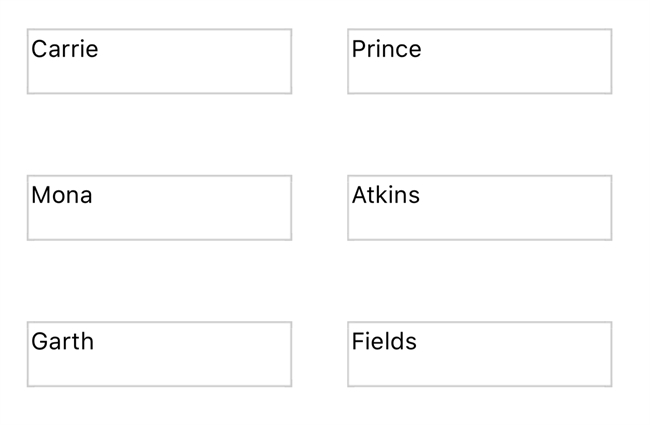Focus the text box containing Mona
Image resolution: width=650 pixels, height=425 pixels.
tap(159, 207)
